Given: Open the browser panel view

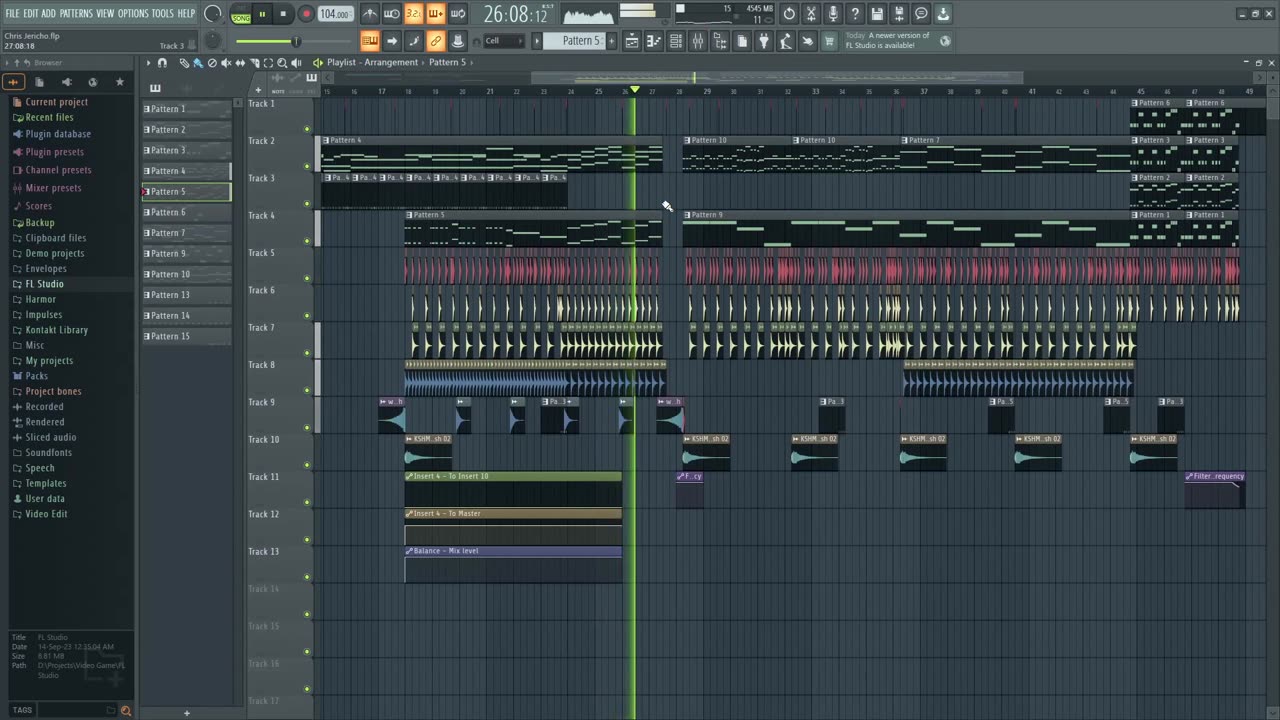Looking at the screenshot, I should tap(720, 41).
